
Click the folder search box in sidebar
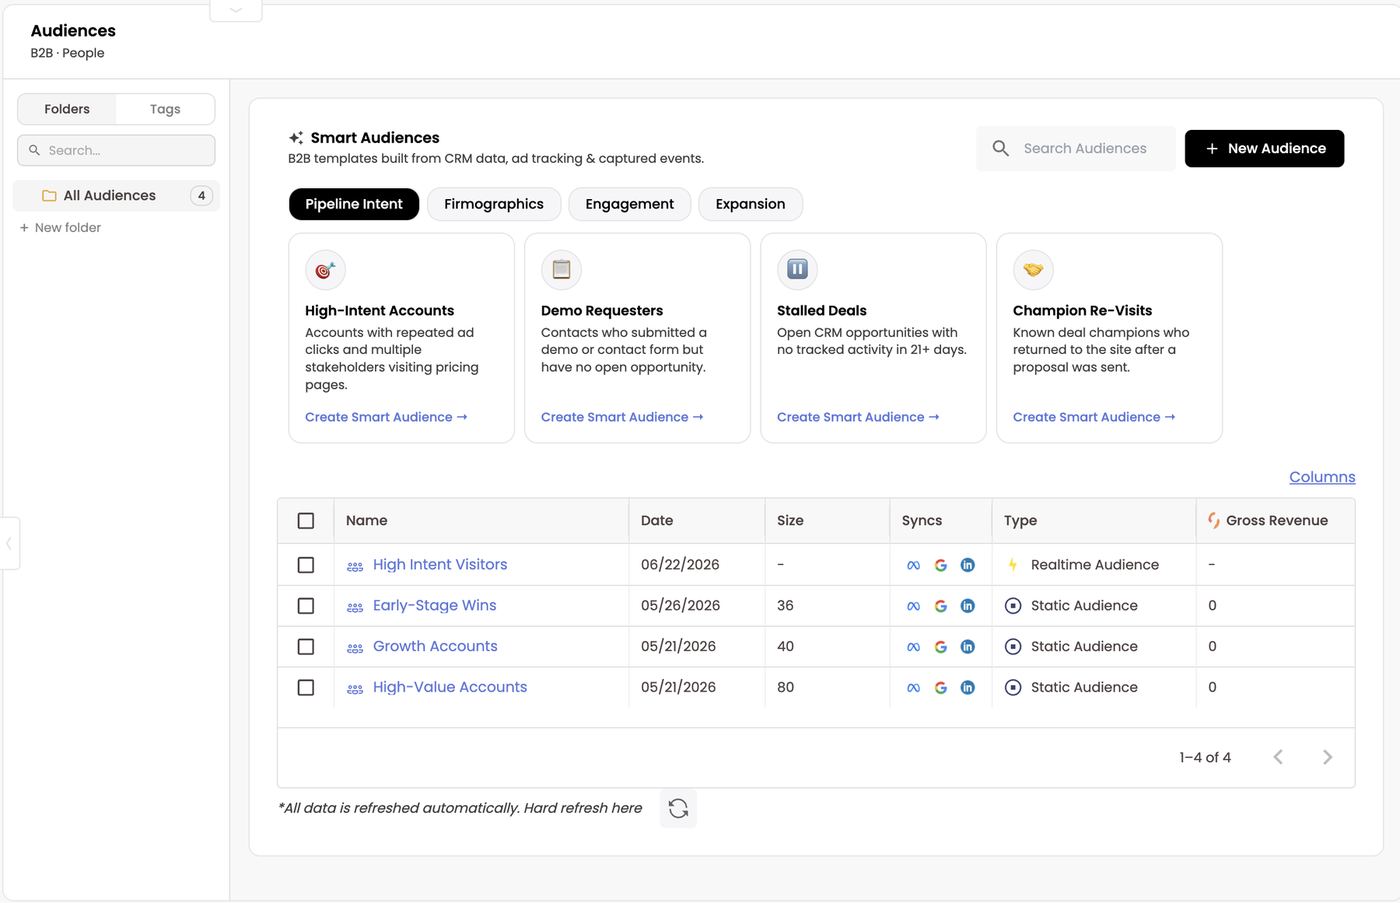[x=116, y=150]
